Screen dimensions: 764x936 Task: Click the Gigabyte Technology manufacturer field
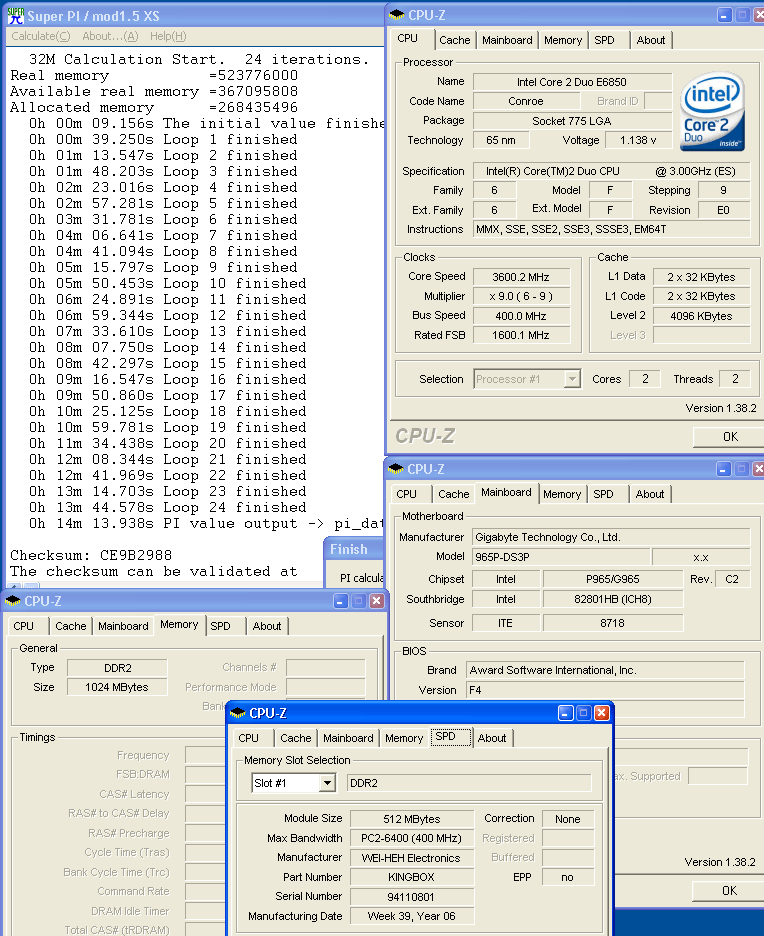click(611, 537)
